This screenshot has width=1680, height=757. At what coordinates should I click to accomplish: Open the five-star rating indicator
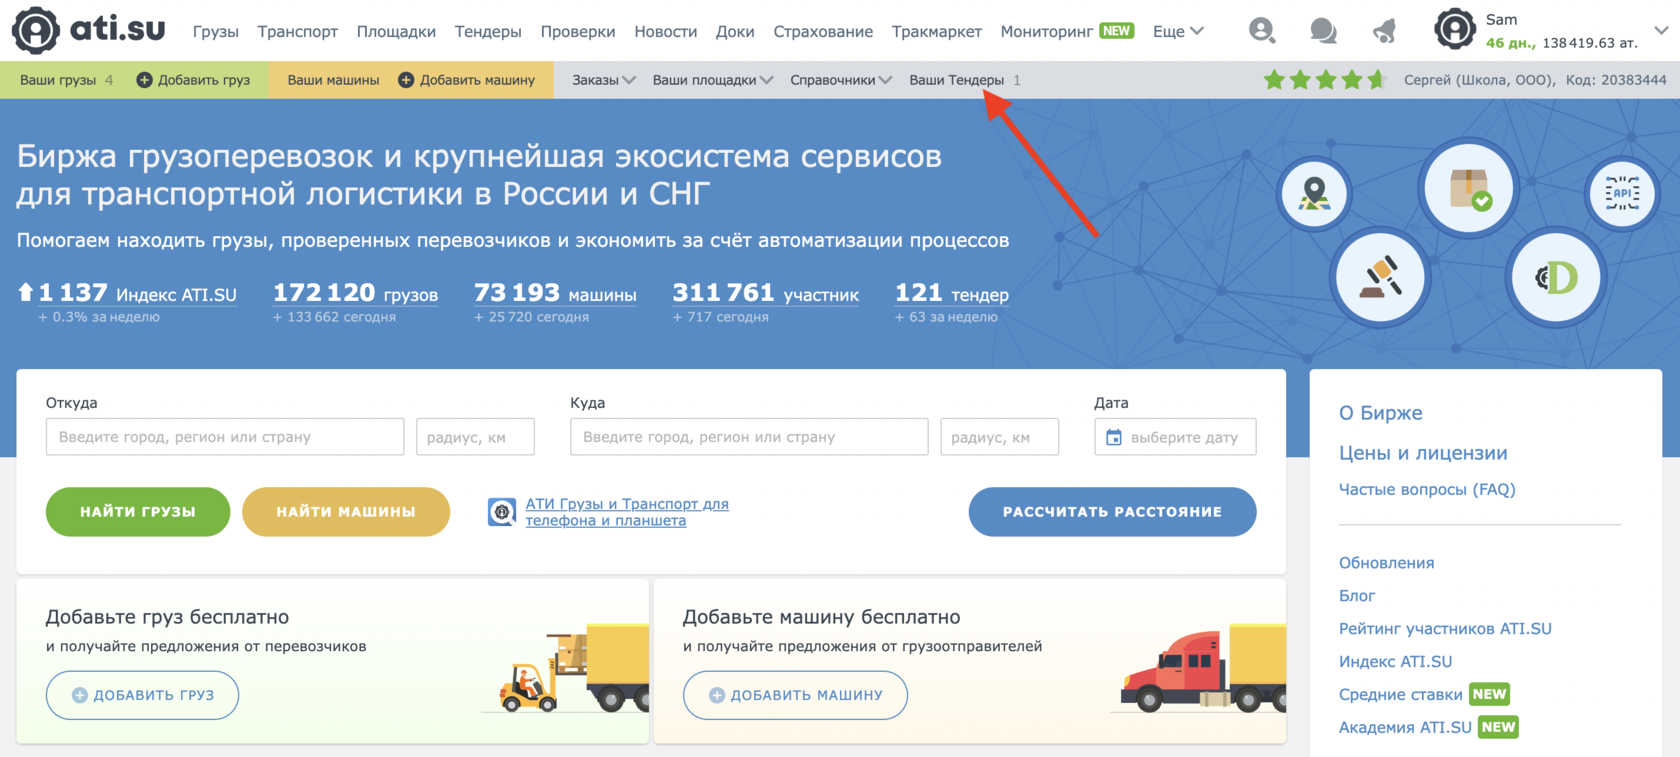[1324, 80]
